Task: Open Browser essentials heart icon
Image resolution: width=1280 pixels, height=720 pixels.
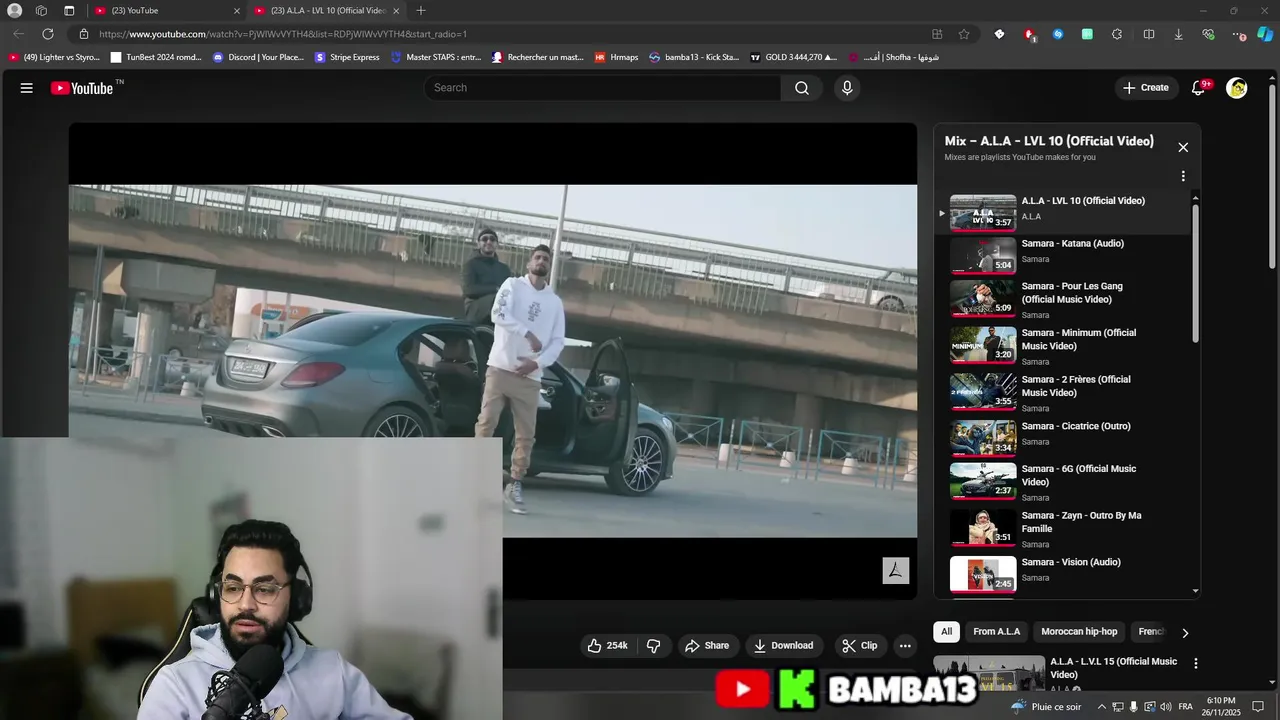Action: point(1208,34)
